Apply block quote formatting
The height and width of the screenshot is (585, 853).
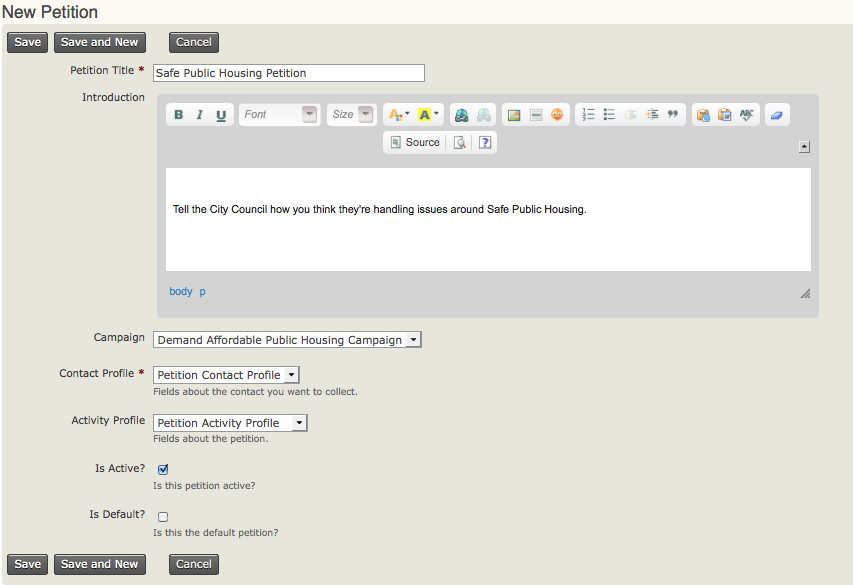click(x=673, y=115)
